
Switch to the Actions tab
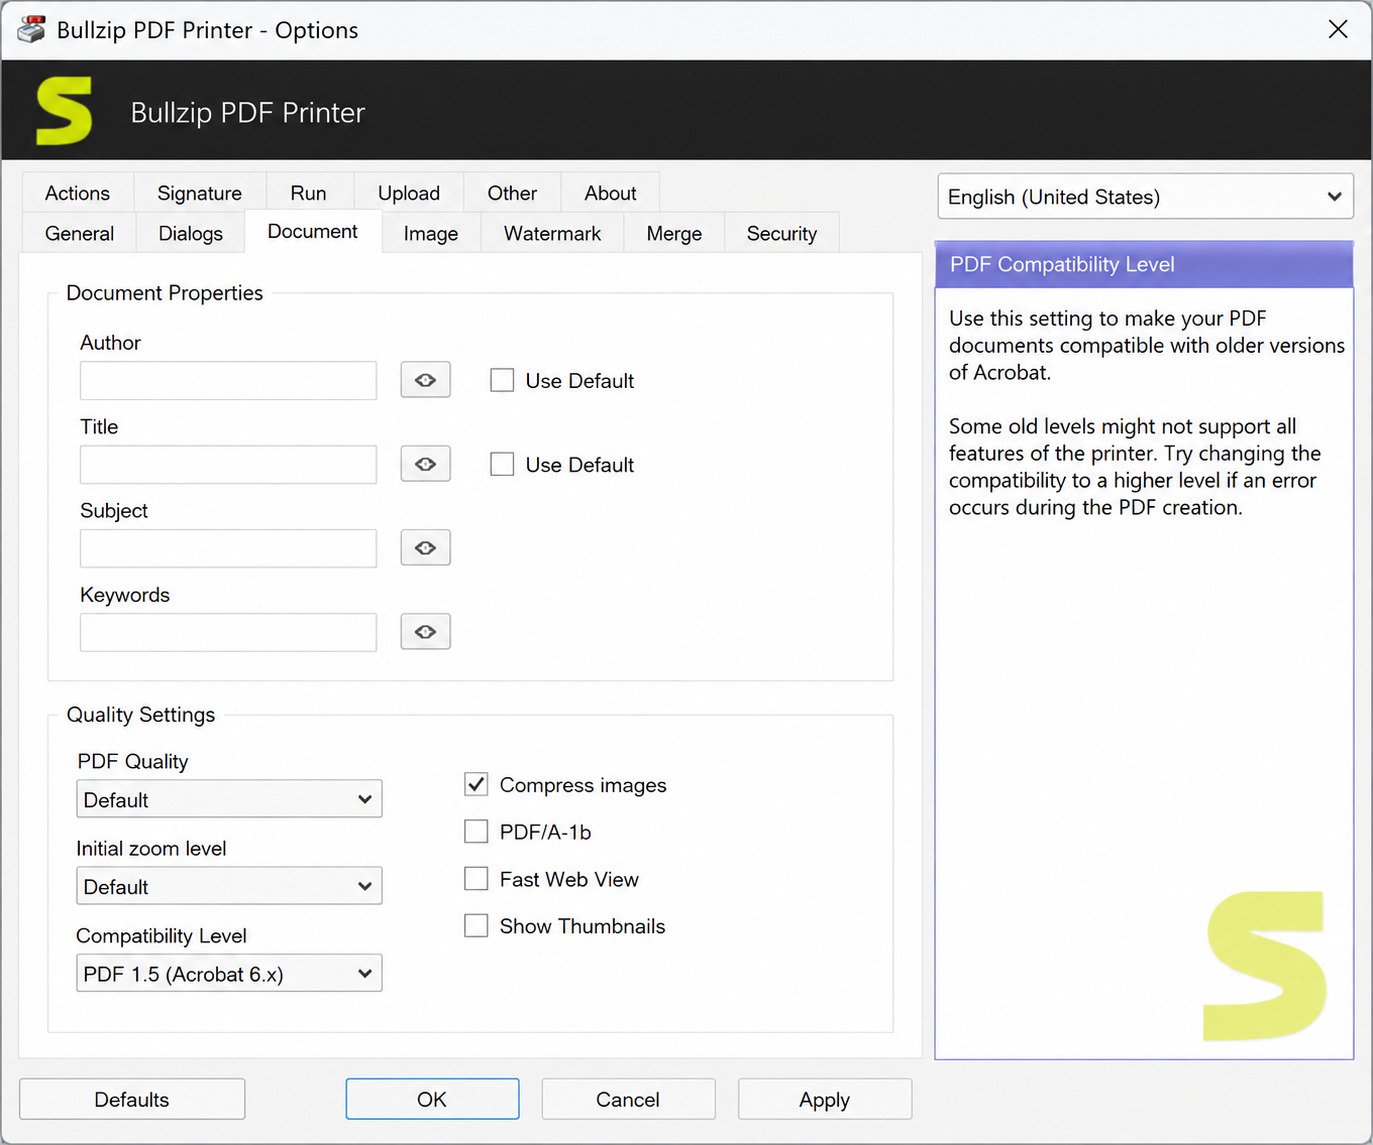tap(77, 193)
